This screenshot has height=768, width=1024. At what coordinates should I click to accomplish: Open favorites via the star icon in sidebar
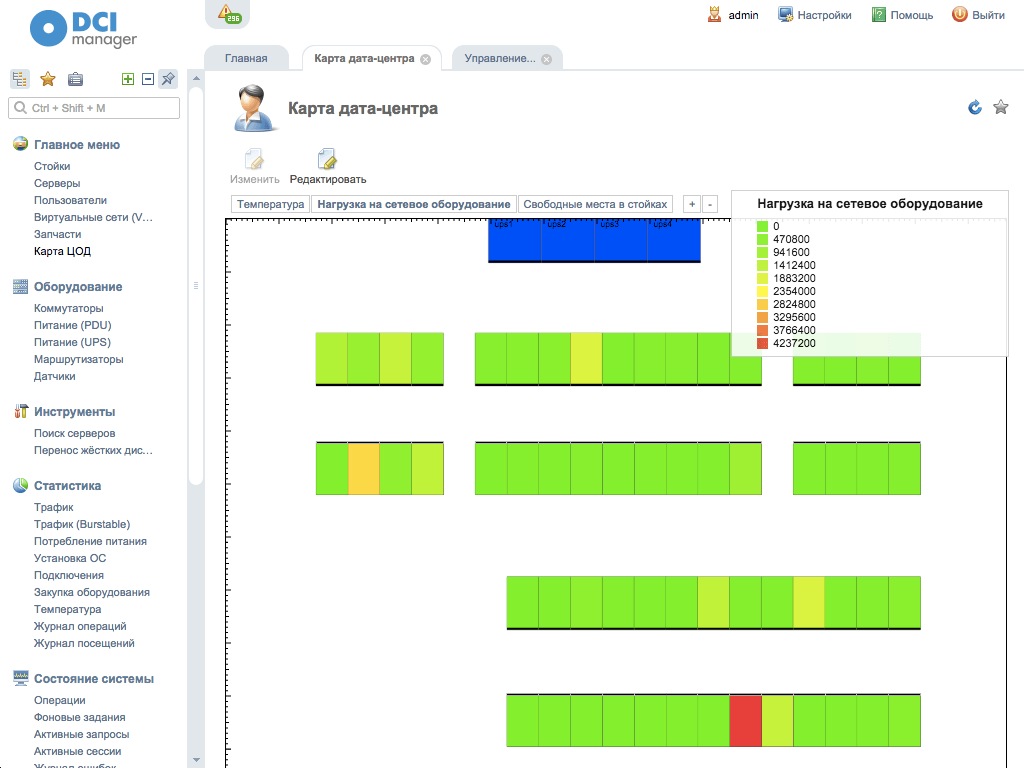pyautogui.click(x=47, y=78)
